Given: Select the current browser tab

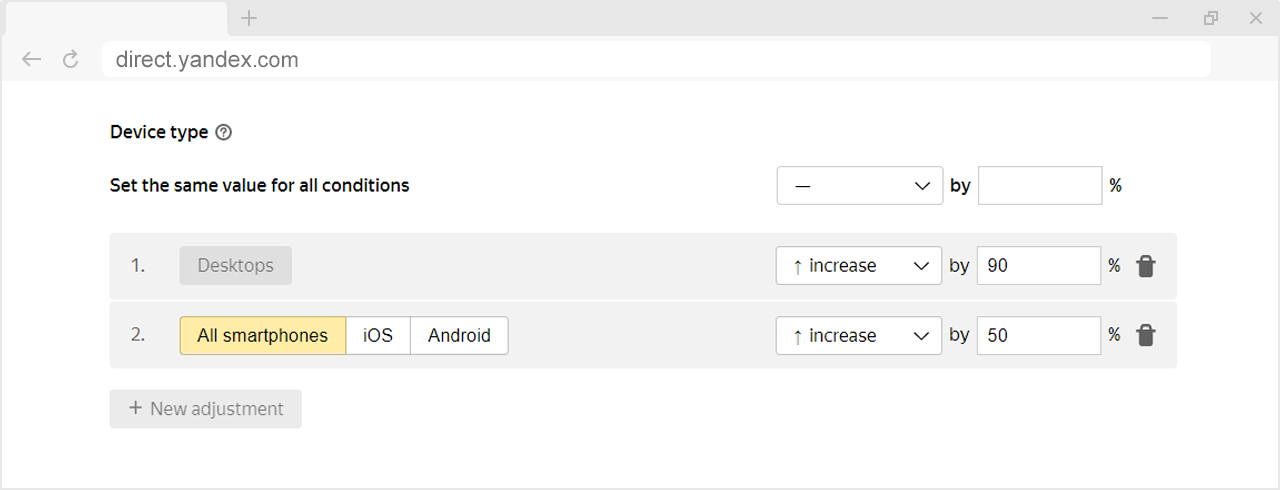Looking at the screenshot, I should click(x=114, y=18).
